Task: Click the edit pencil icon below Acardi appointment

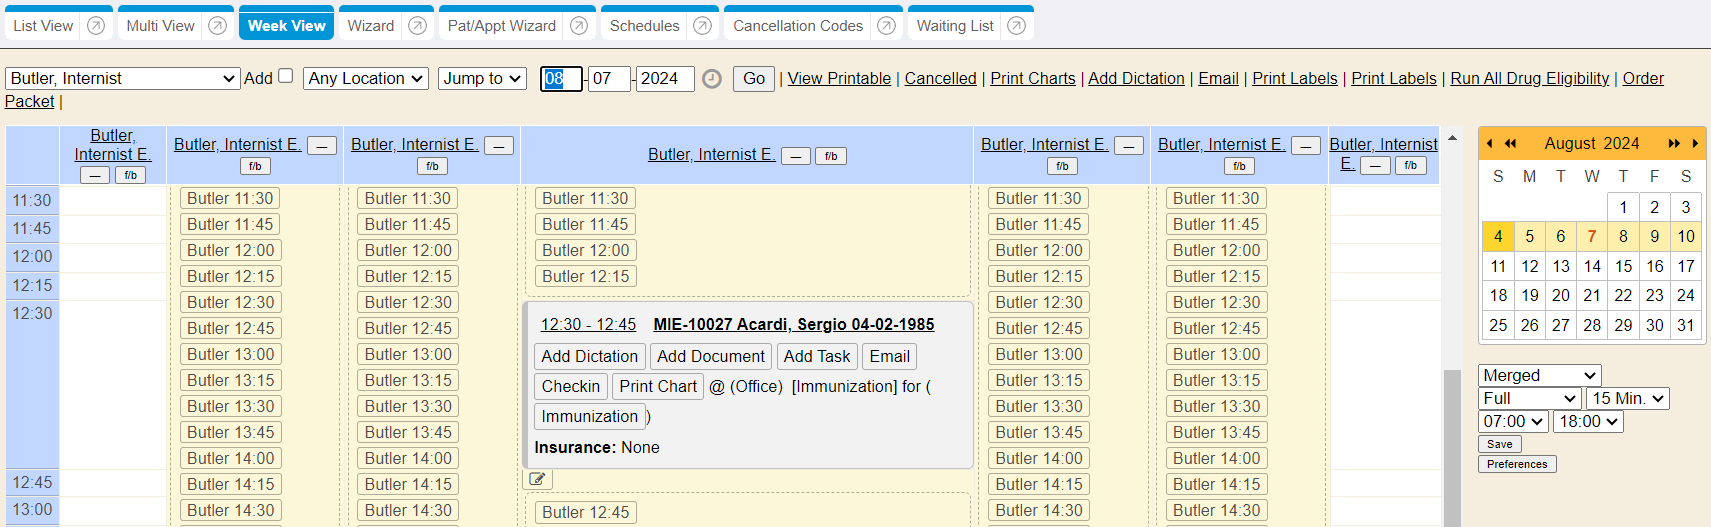Action: [538, 479]
